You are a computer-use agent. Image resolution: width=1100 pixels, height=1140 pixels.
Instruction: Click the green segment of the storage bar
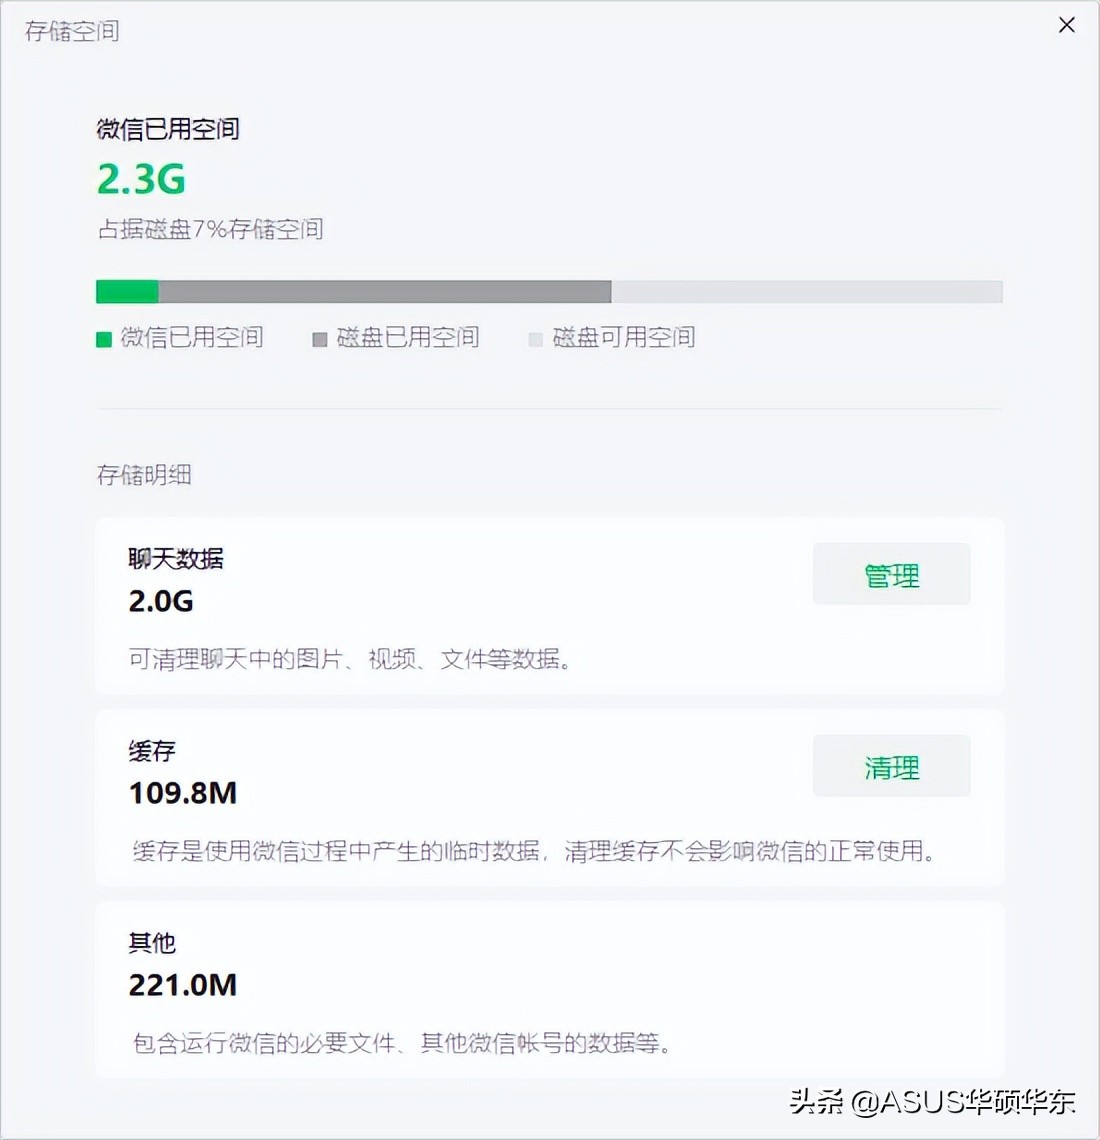125,291
